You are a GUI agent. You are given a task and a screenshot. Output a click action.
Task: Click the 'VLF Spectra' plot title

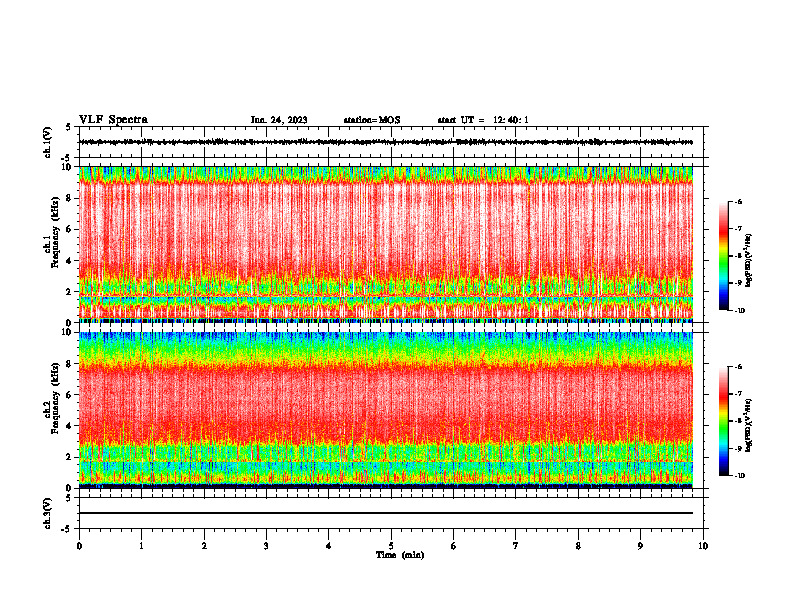click(x=113, y=120)
